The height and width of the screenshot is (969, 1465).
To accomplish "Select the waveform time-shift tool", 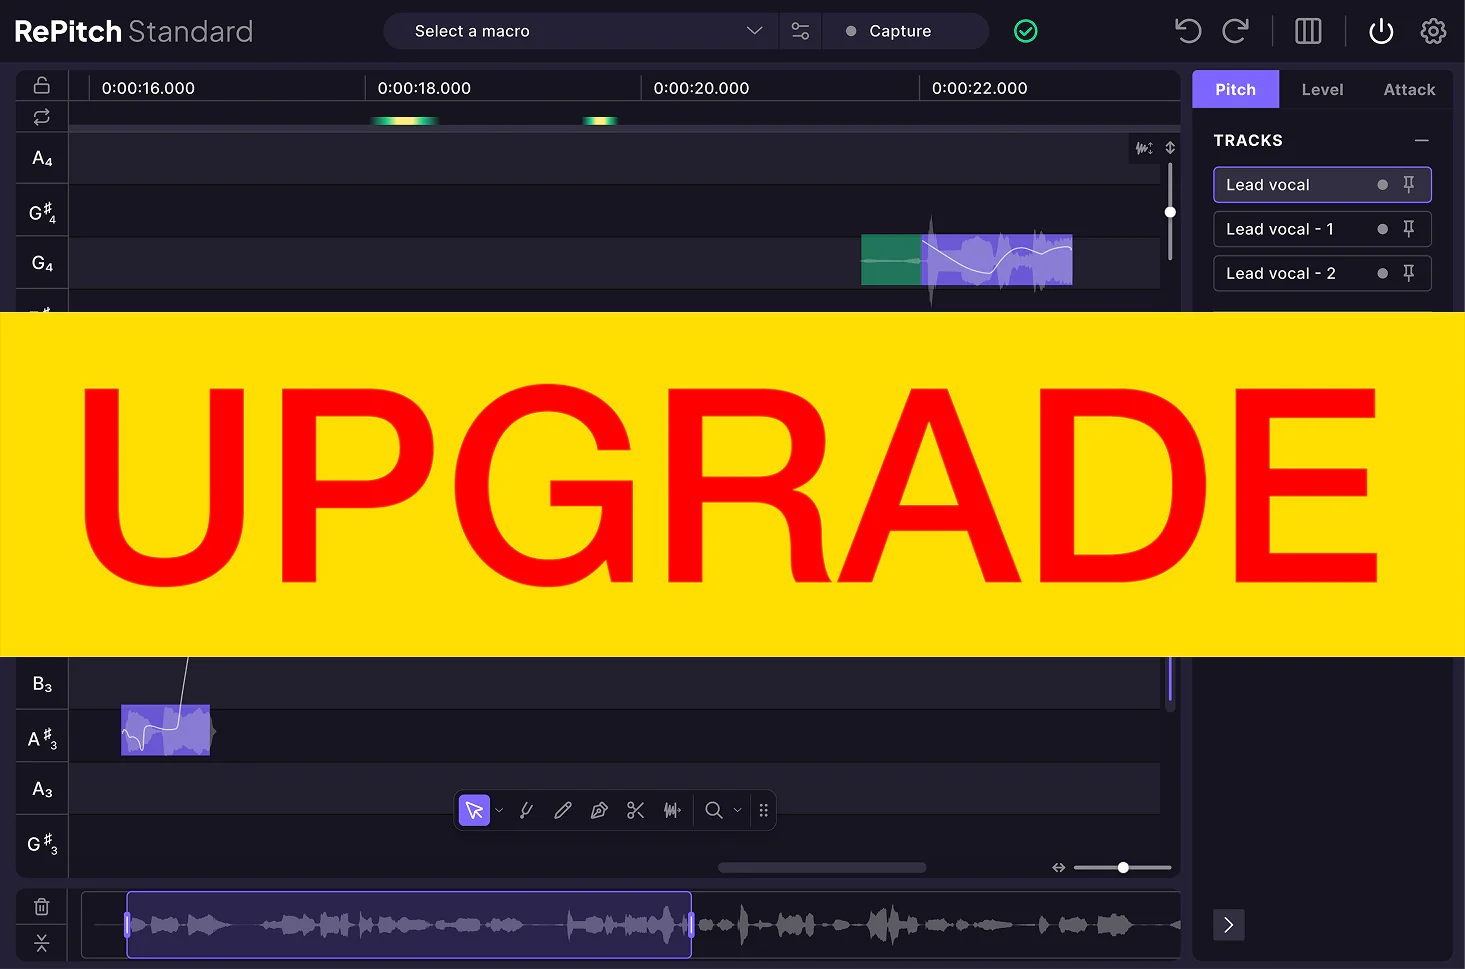I will (672, 810).
